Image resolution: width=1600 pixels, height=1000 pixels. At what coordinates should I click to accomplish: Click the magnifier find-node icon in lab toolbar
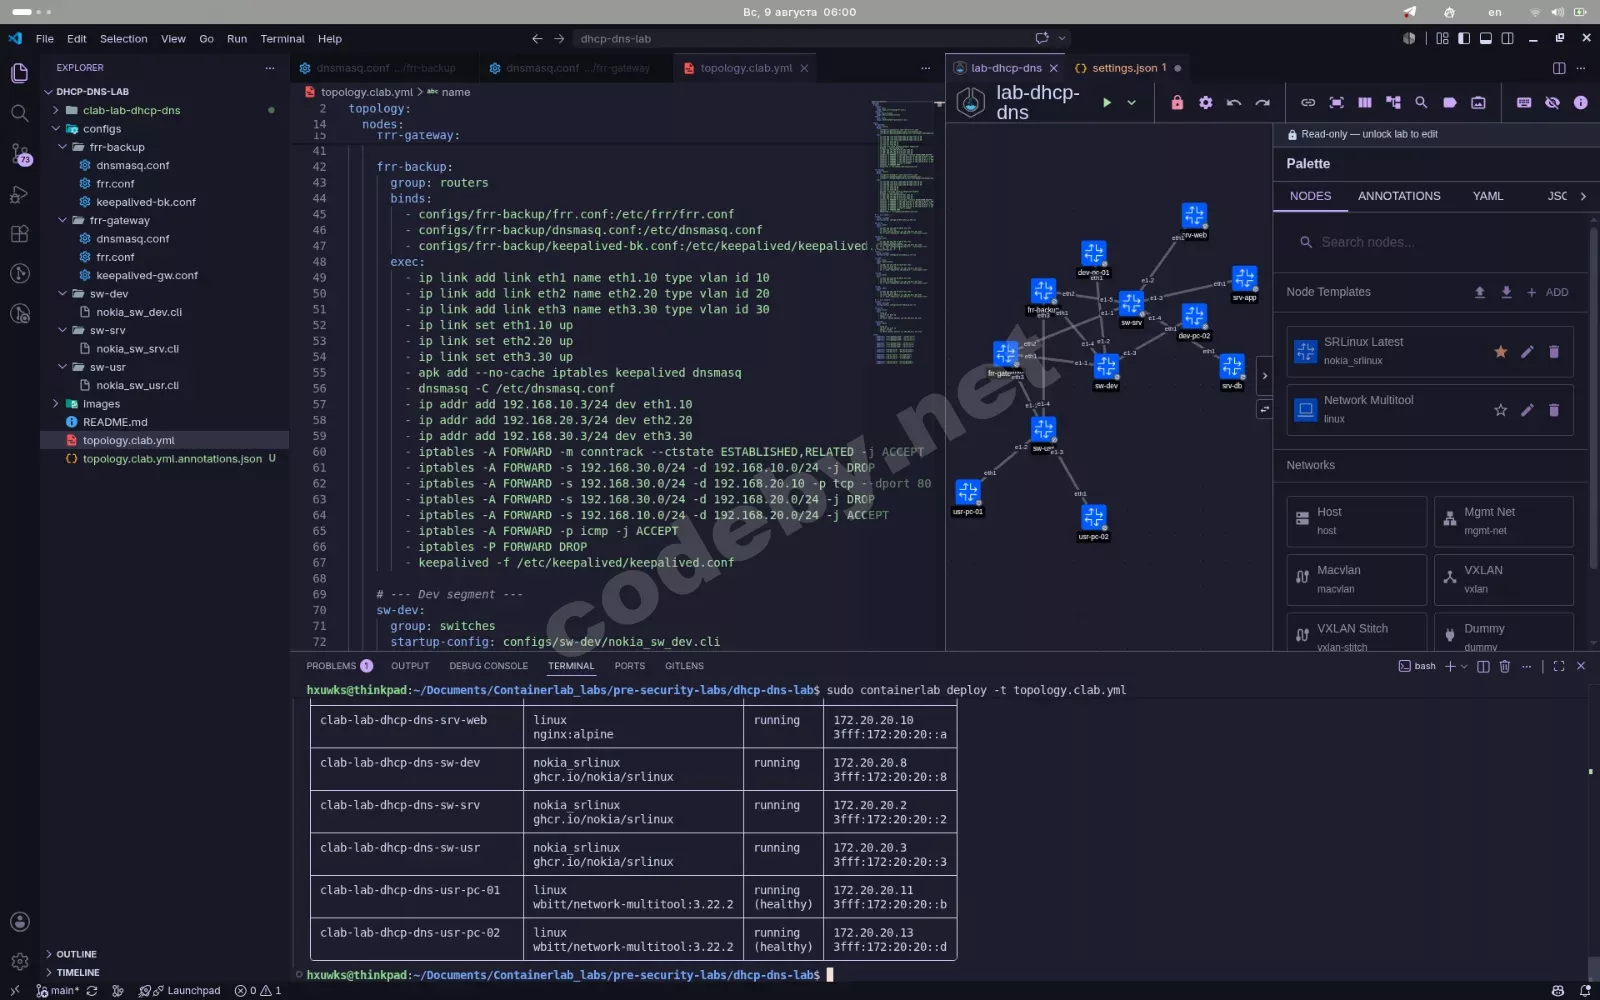click(1421, 102)
